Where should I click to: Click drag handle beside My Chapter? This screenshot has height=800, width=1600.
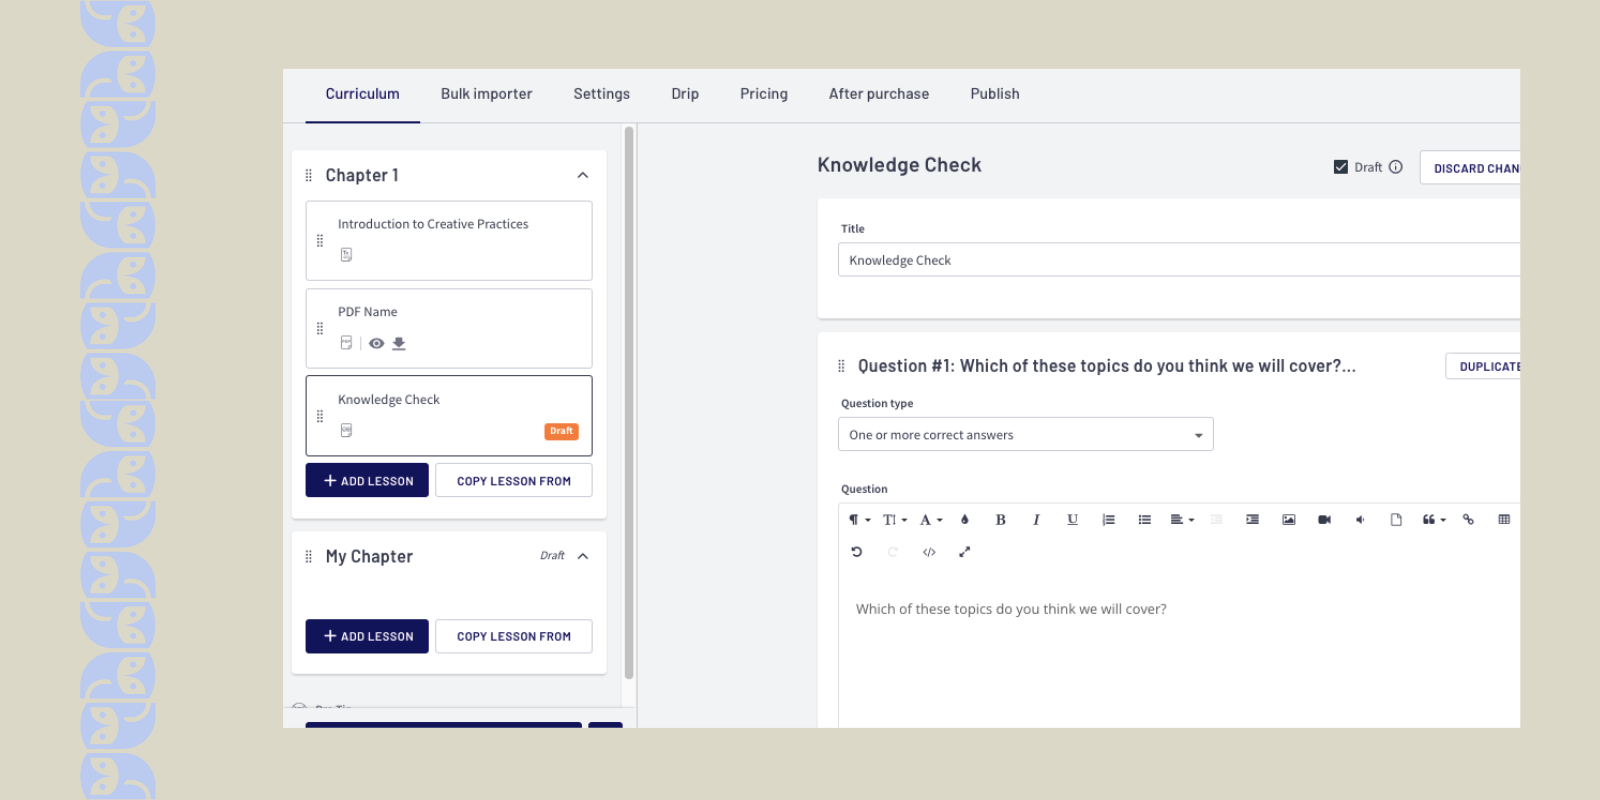pos(308,557)
